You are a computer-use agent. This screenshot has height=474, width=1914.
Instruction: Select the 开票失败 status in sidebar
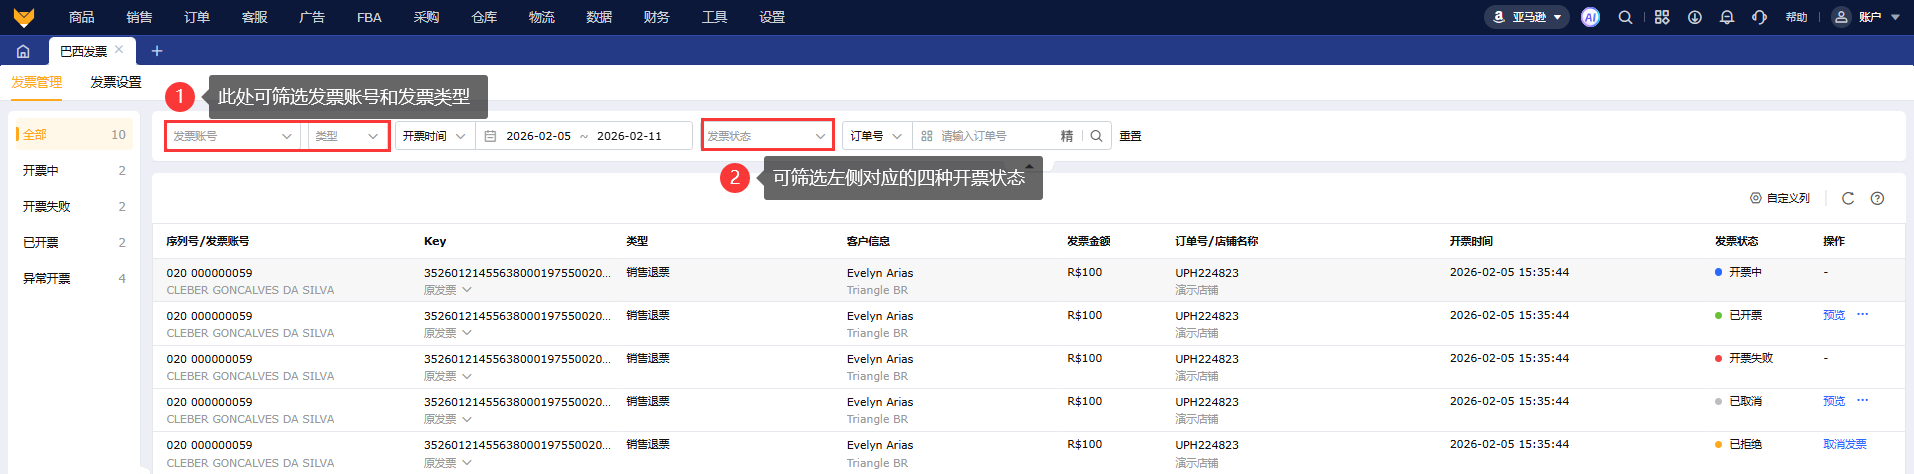tap(73, 206)
